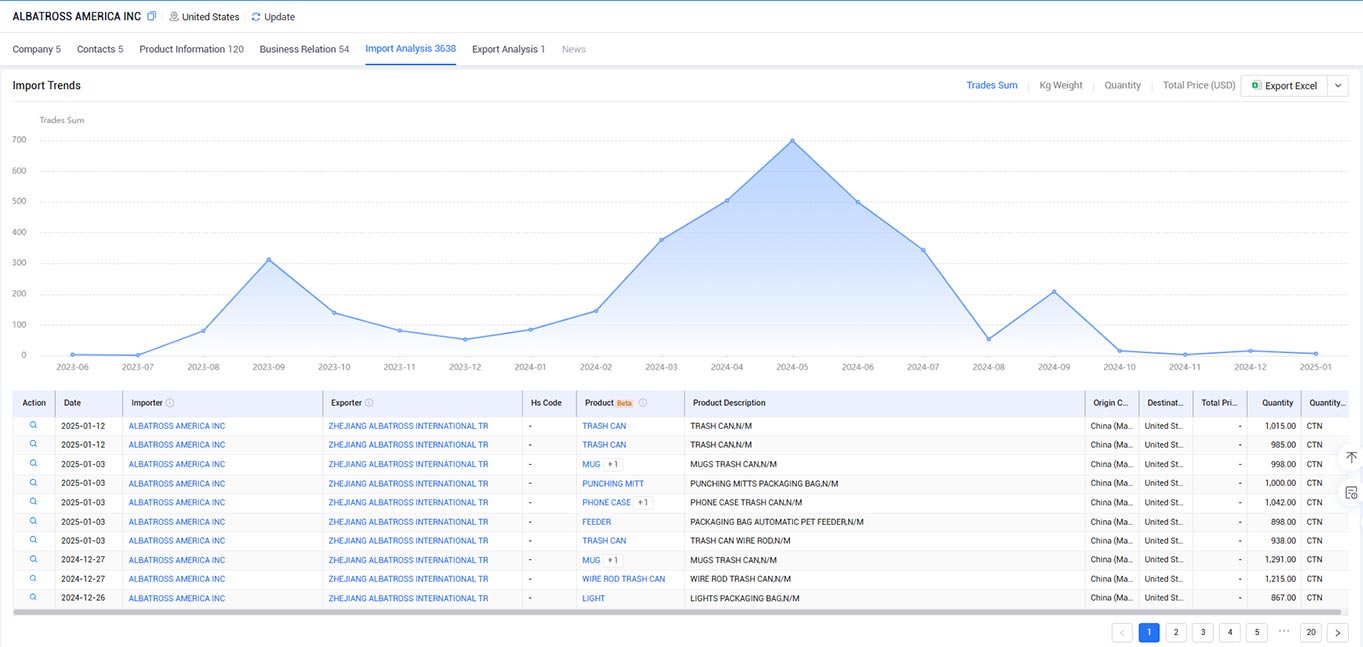View details for 985.00 quantity TRASH CAN row

pos(33,444)
